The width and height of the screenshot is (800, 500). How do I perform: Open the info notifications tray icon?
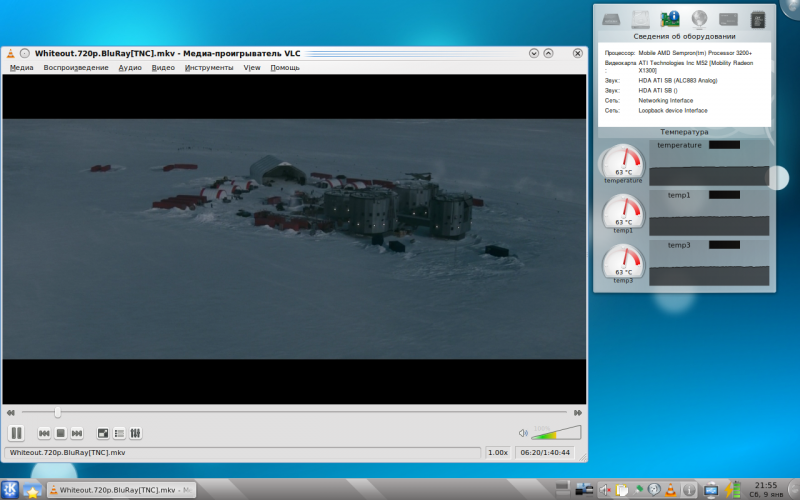(689, 490)
